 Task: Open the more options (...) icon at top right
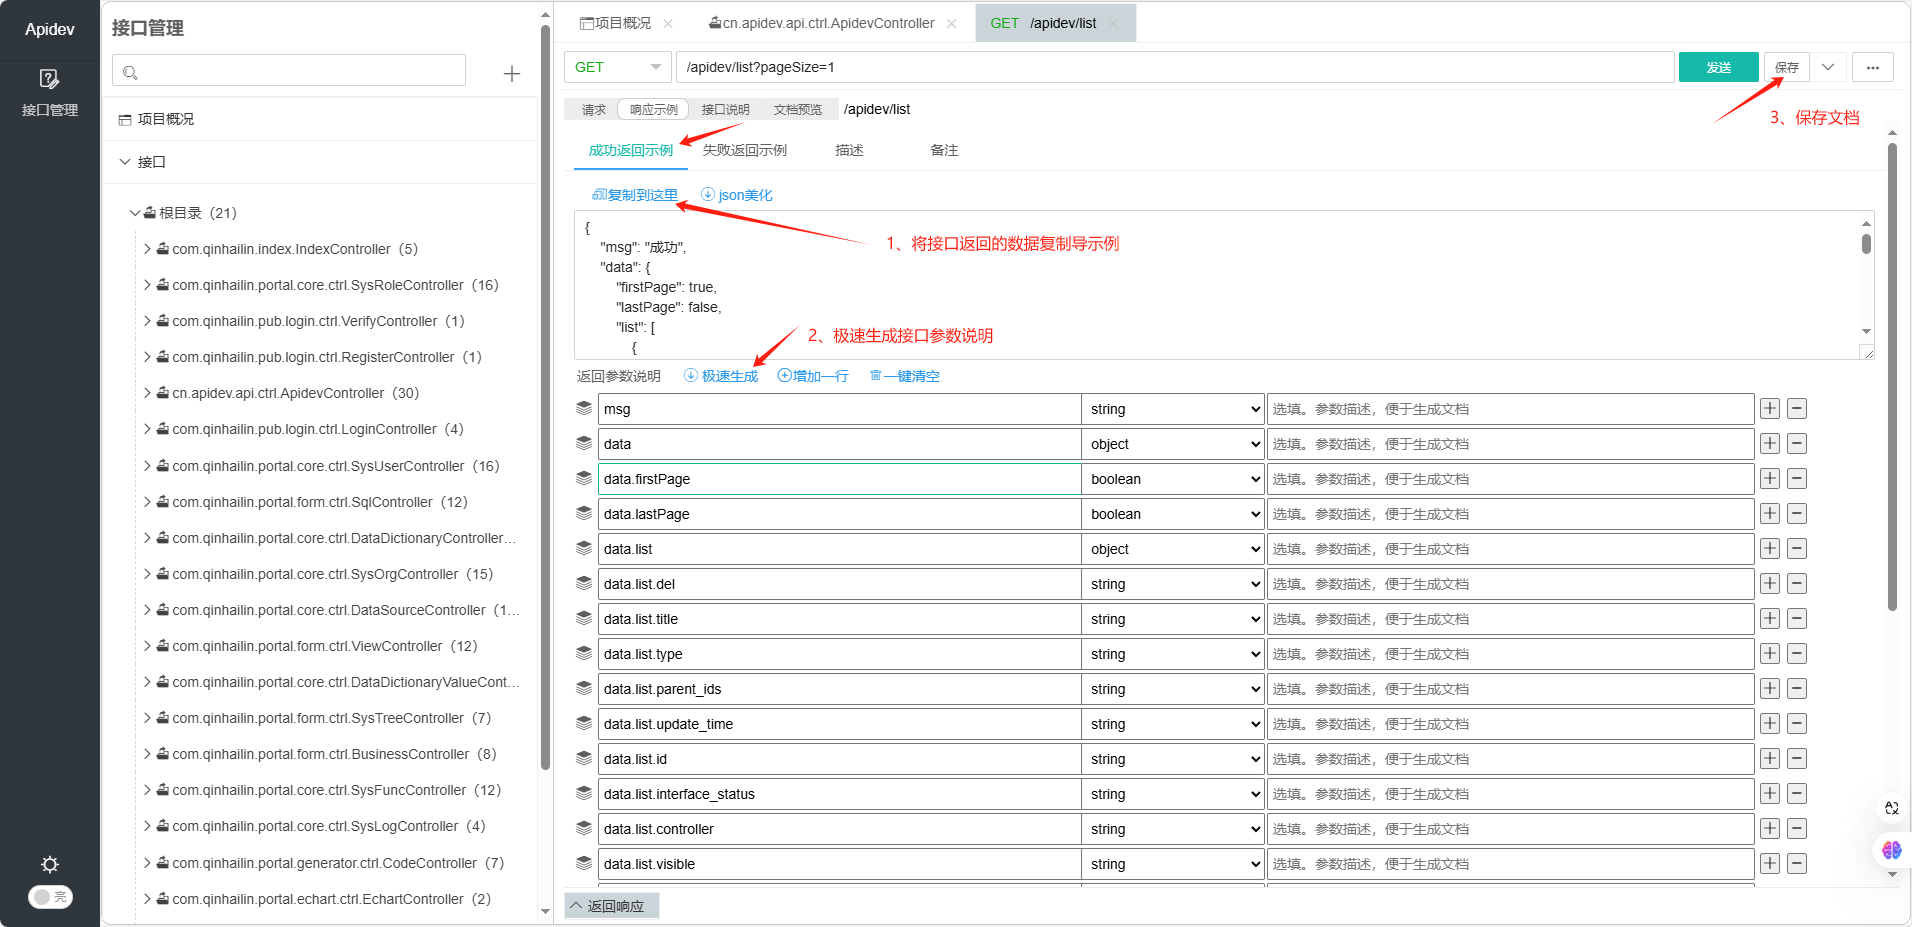click(x=1872, y=67)
